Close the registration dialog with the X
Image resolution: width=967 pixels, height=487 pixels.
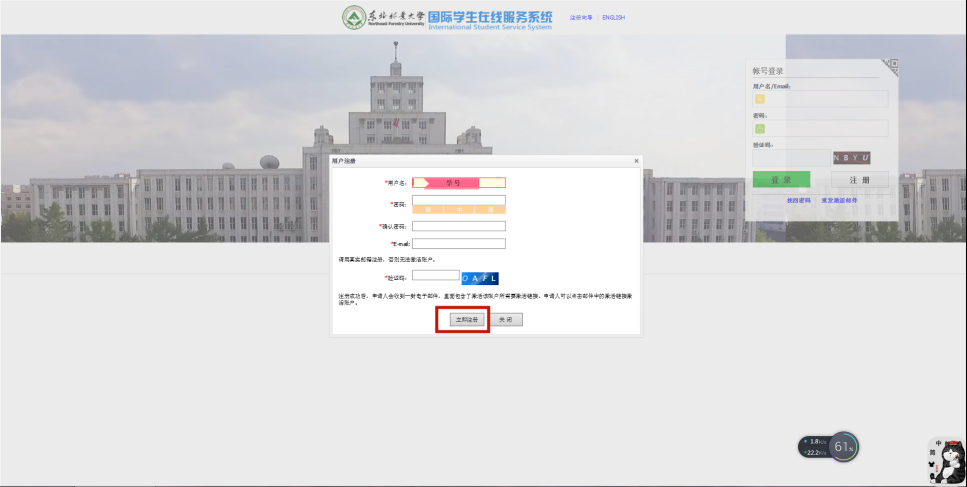[x=636, y=161]
